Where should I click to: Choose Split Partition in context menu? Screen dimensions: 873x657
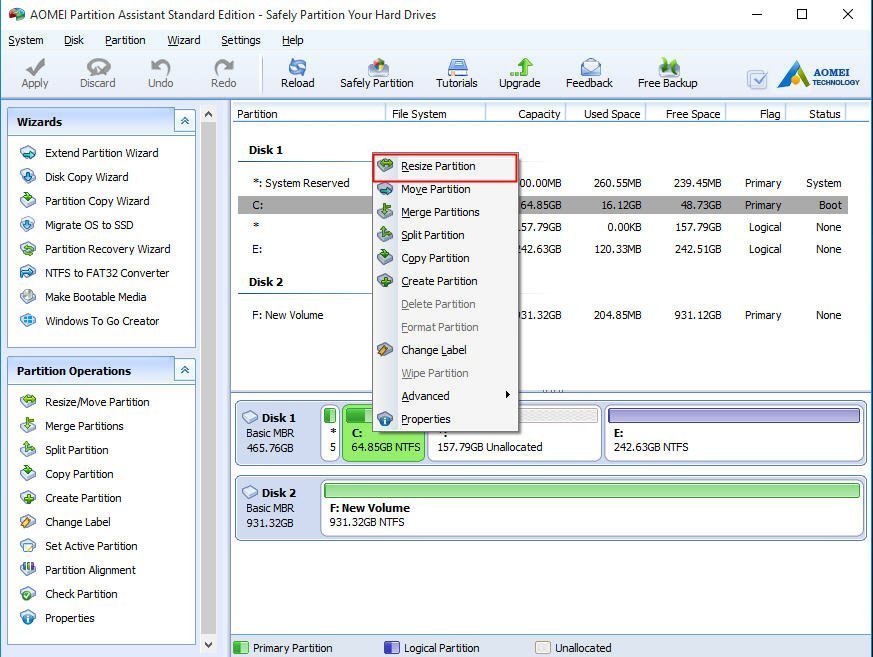445,235
